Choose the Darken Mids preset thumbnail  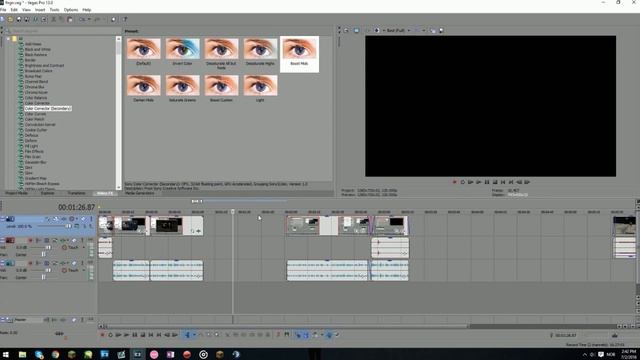[144, 85]
